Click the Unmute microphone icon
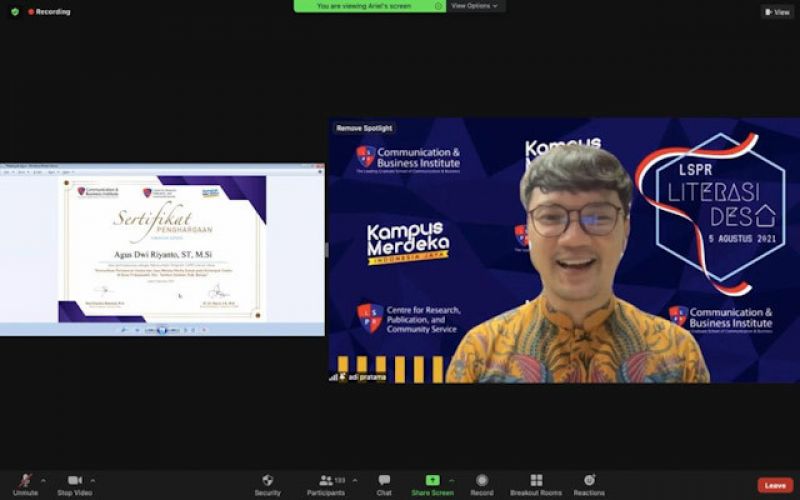This screenshot has height=500, width=800. click(24, 481)
